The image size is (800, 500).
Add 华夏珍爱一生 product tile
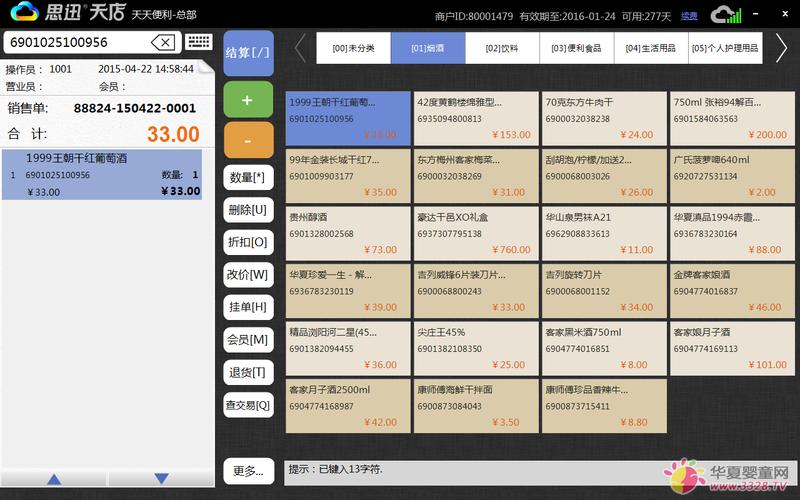(x=348, y=291)
